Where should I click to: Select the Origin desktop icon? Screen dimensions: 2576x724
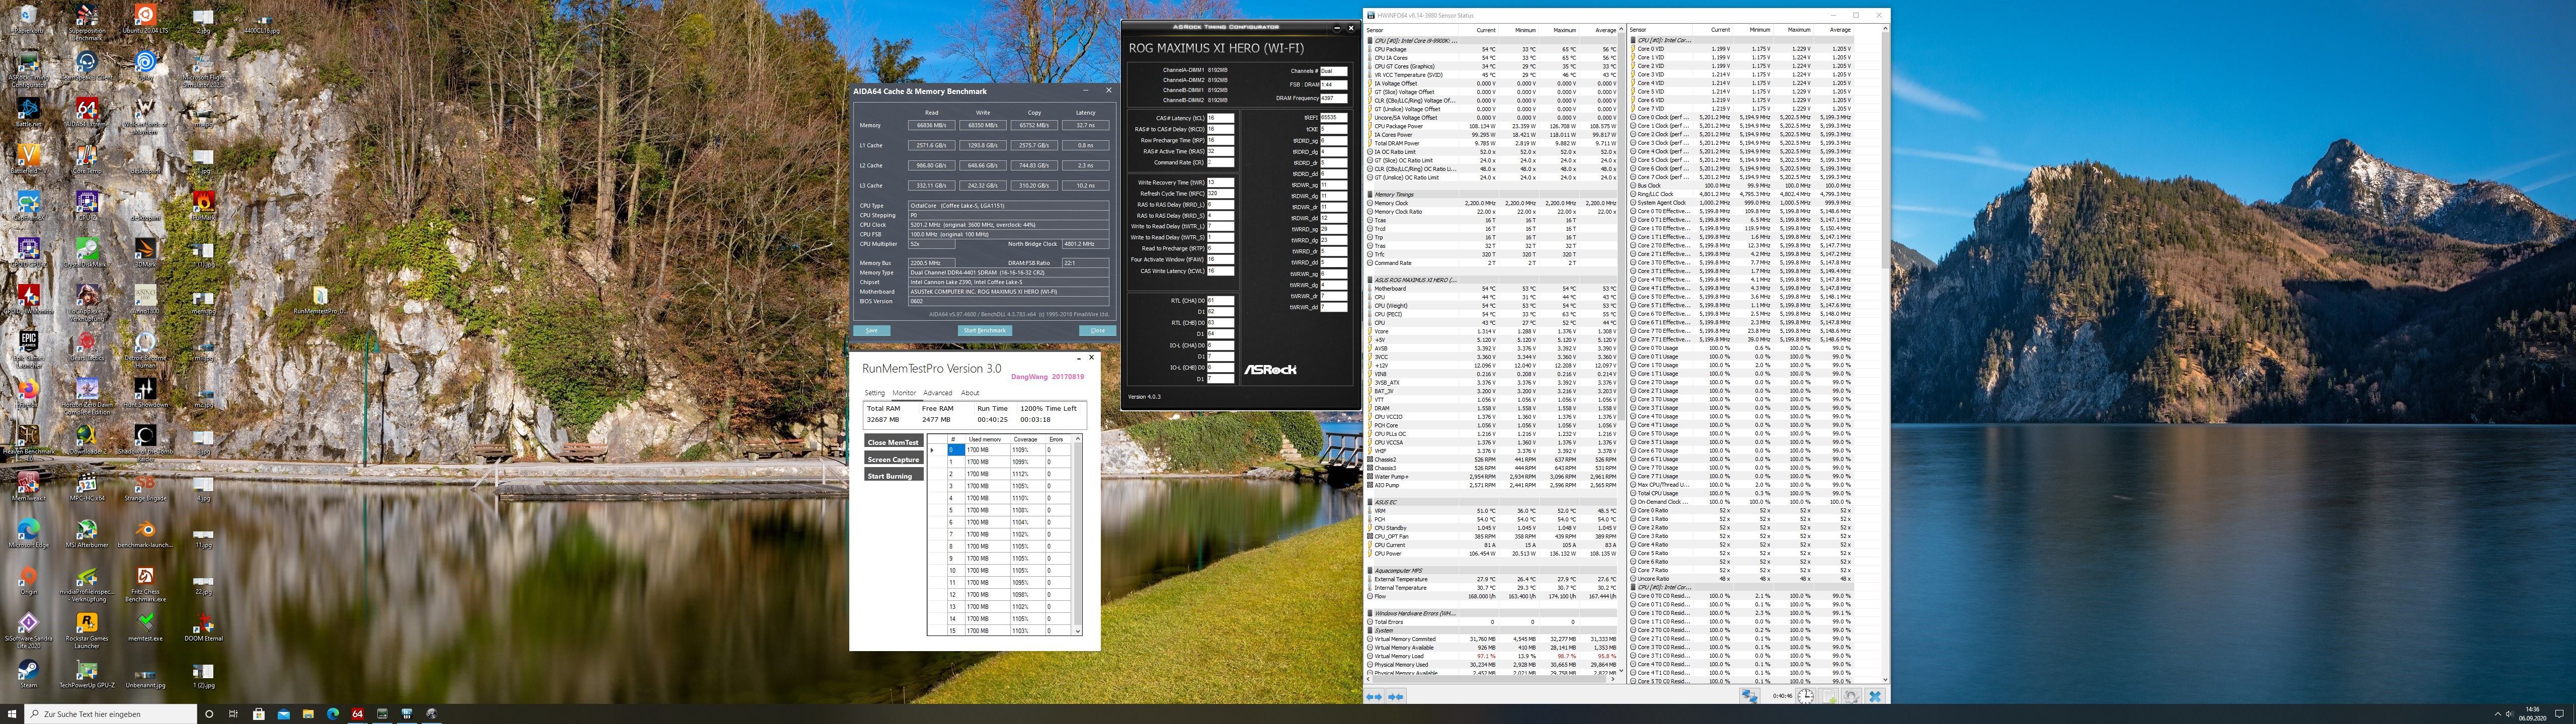click(x=28, y=580)
